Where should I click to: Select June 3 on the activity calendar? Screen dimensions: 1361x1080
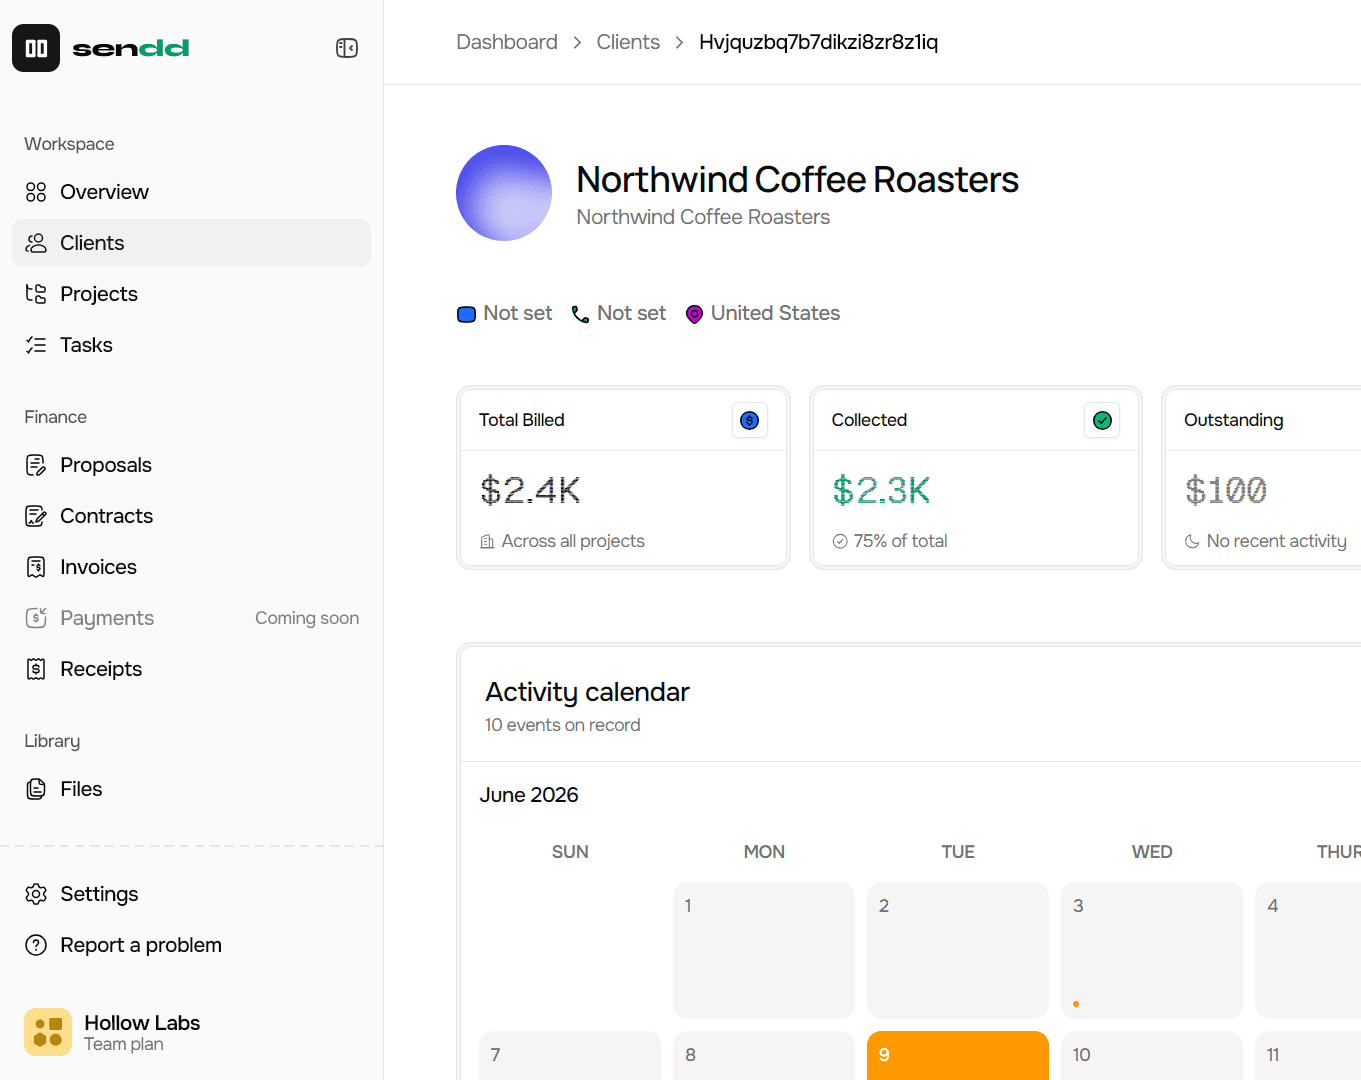click(x=1152, y=950)
